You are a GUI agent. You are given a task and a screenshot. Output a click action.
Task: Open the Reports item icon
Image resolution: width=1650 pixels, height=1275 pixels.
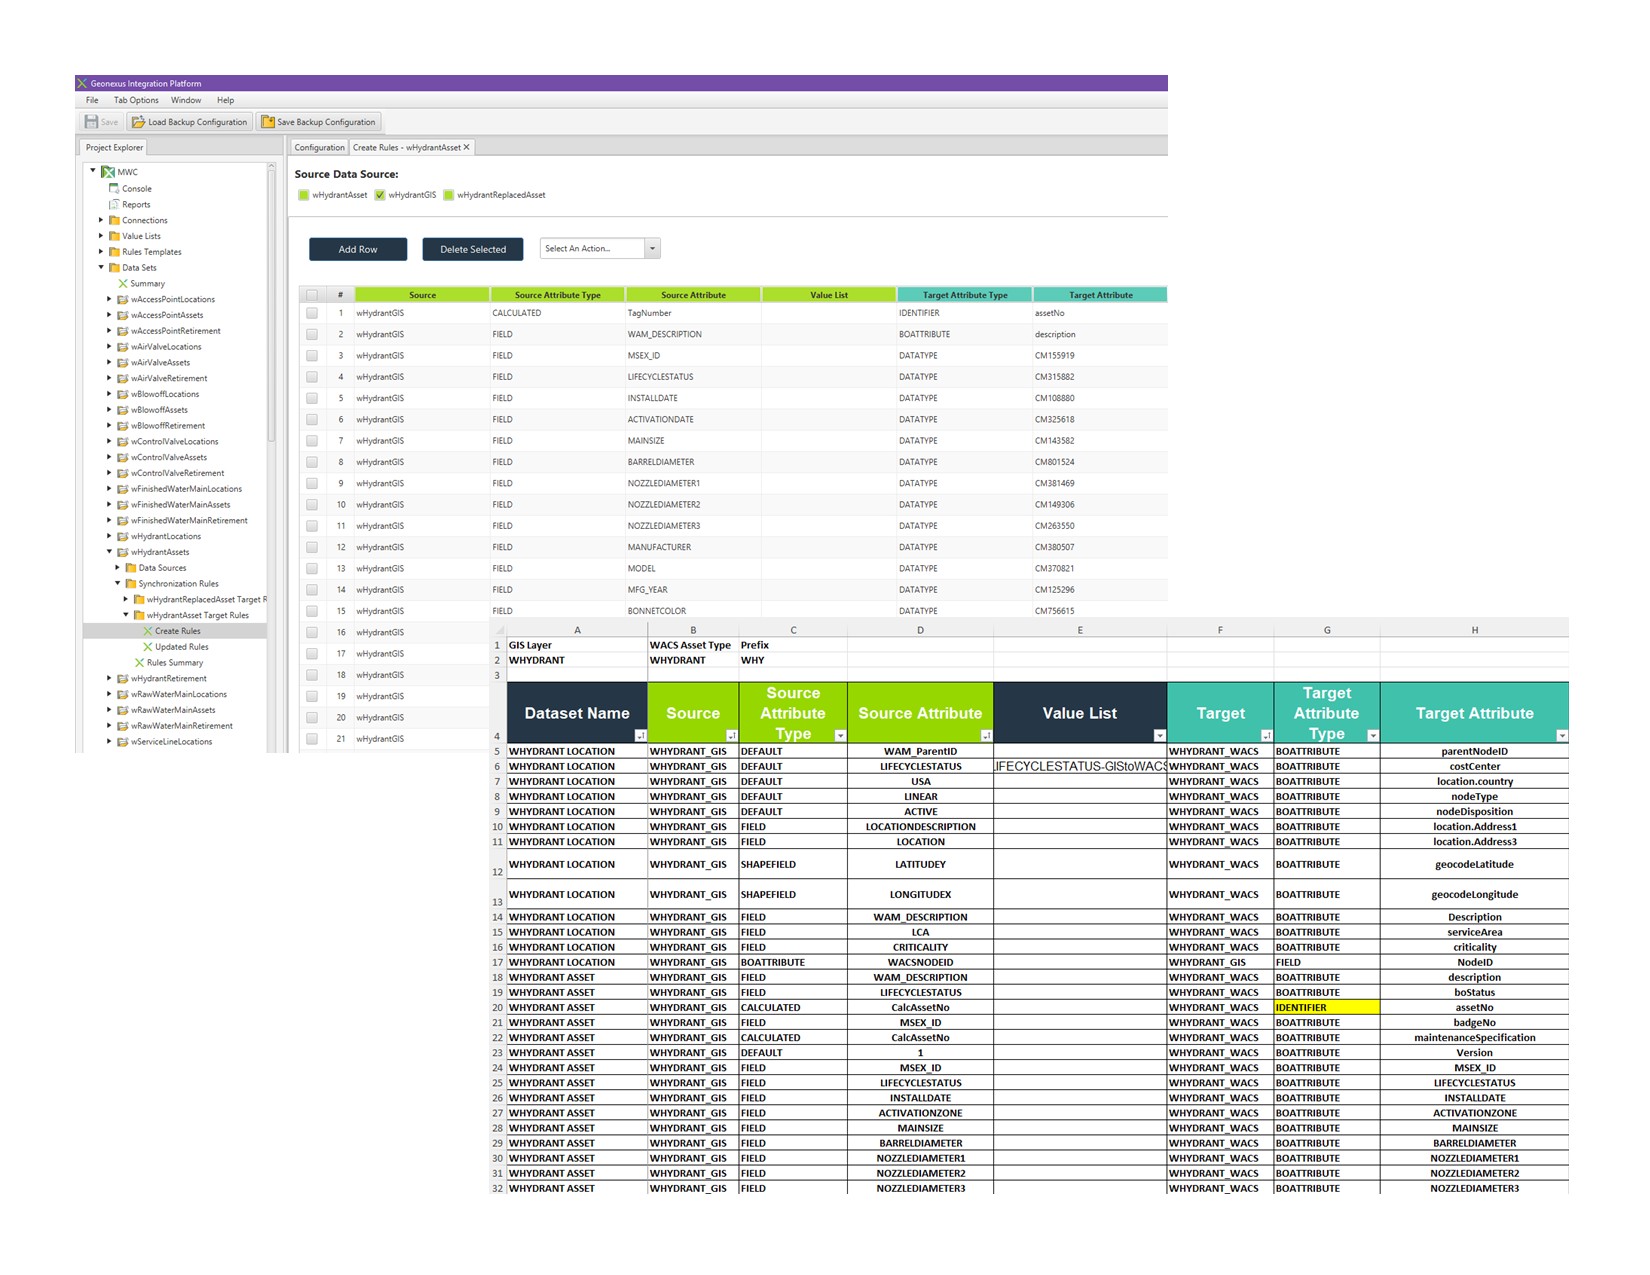click(x=114, y=204)
